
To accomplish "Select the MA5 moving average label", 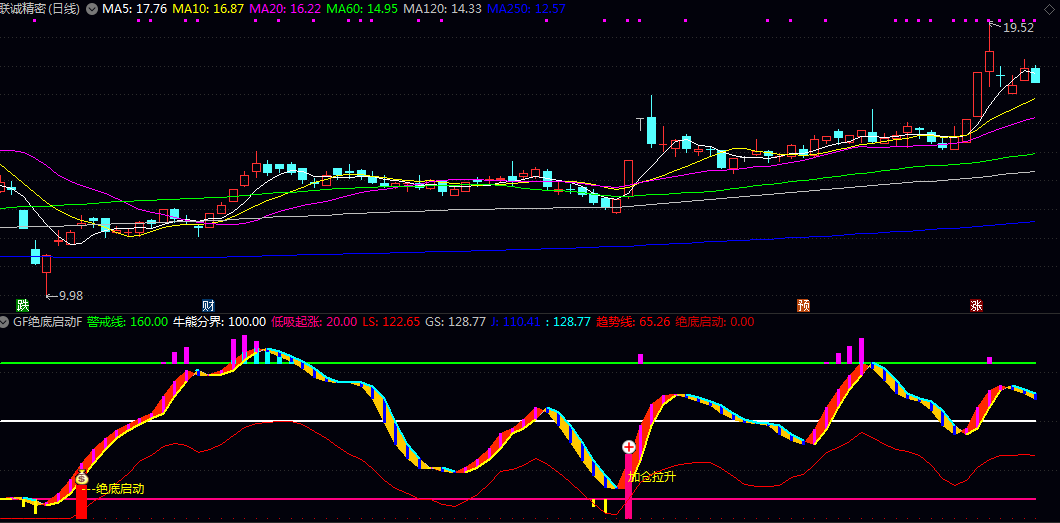I will (x=134, y=8).
